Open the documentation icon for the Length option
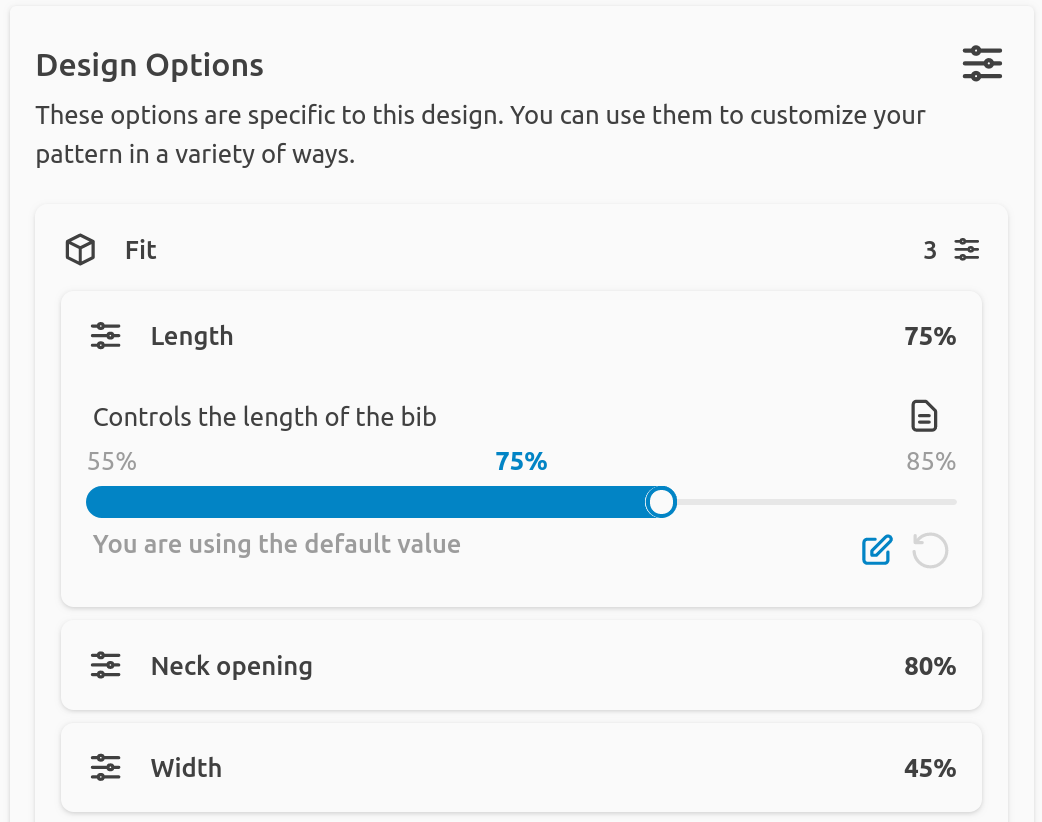Image resolution: width=1042 pixels, height=822 pixels. 923,416
